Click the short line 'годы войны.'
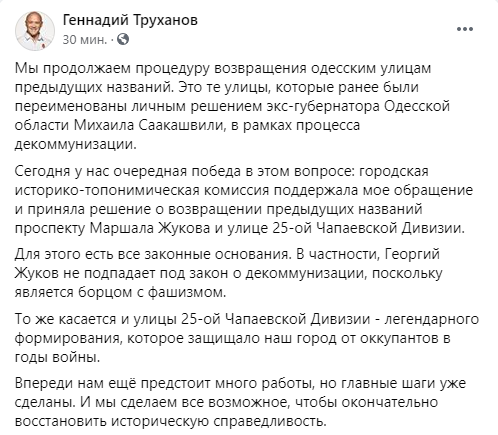Image resolution: width=498 pixels, height=435 pixels. pos(58,357)
